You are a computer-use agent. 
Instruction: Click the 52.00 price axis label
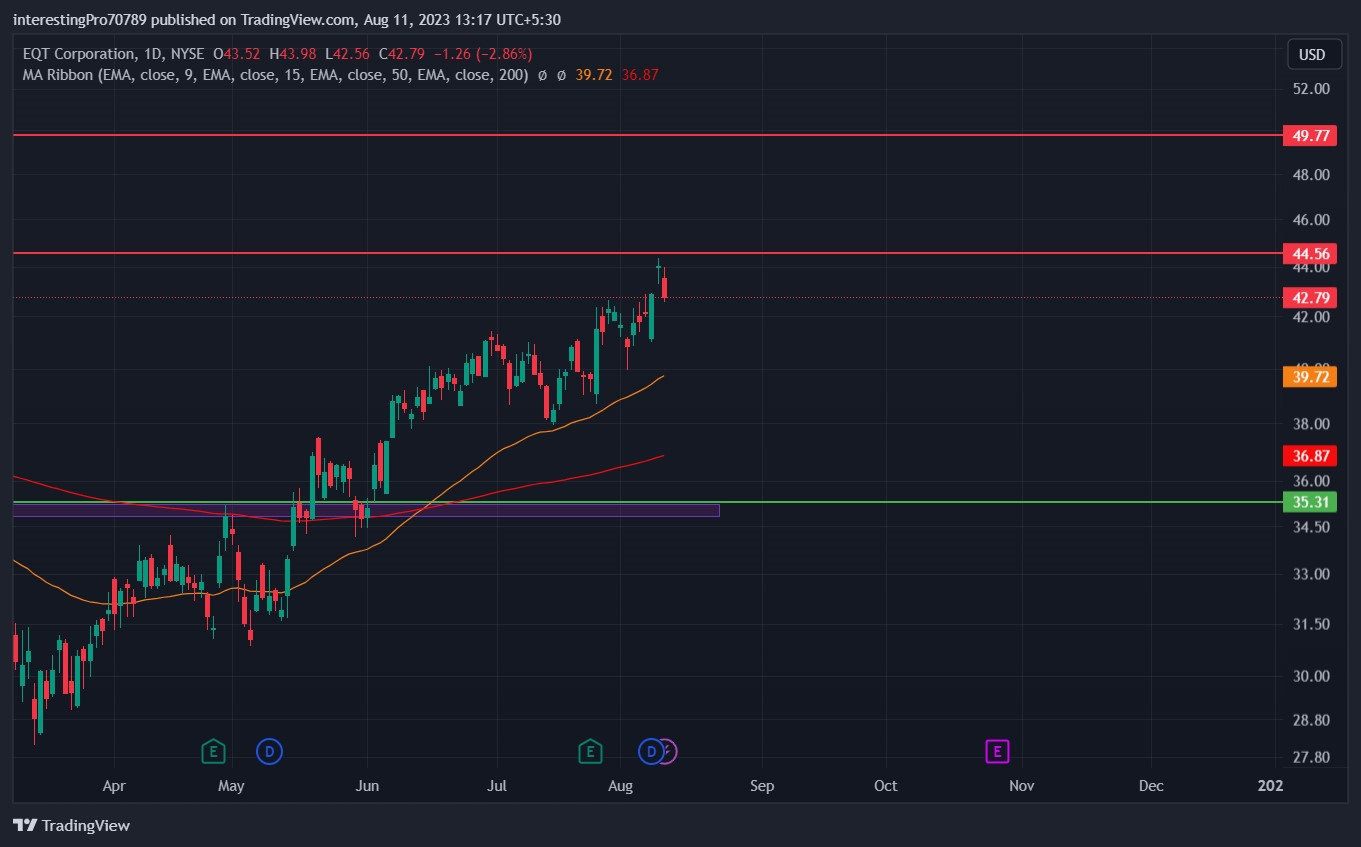[x=1311, y=88]
